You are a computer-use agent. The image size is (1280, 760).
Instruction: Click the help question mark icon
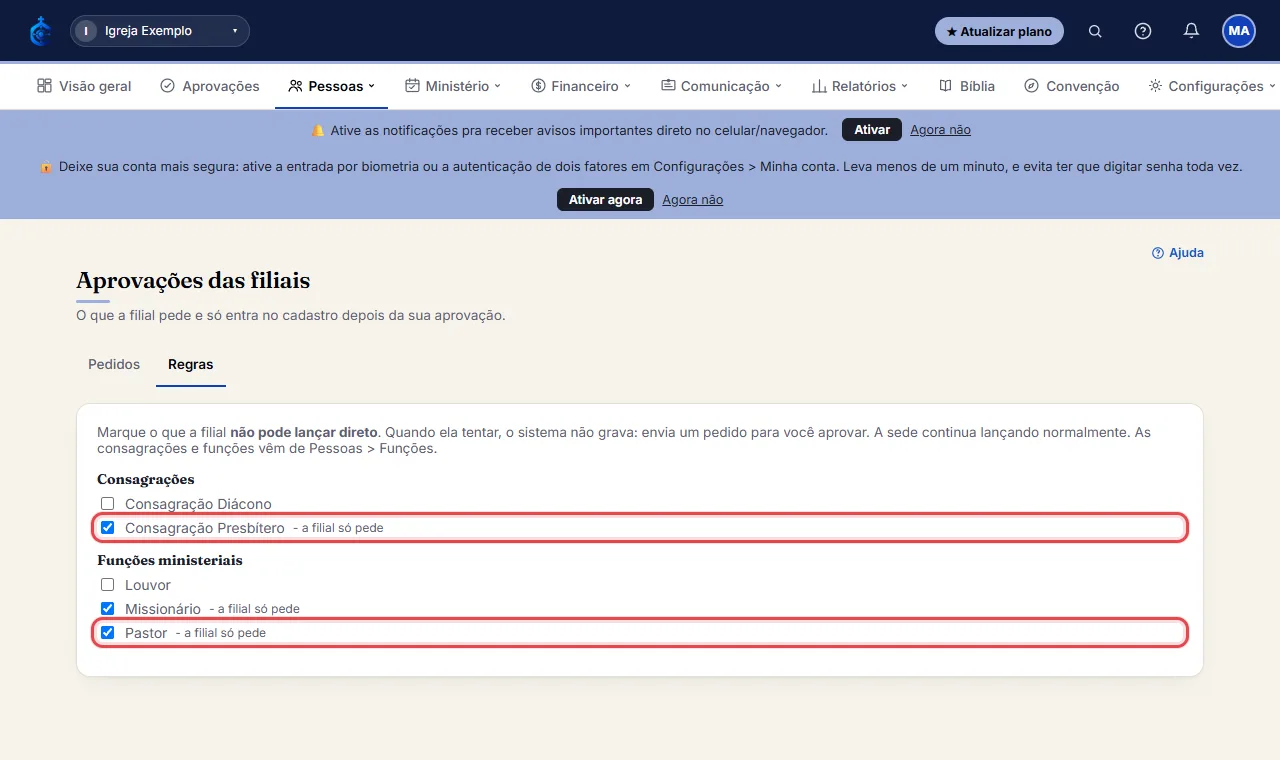tap(1143, 31)
